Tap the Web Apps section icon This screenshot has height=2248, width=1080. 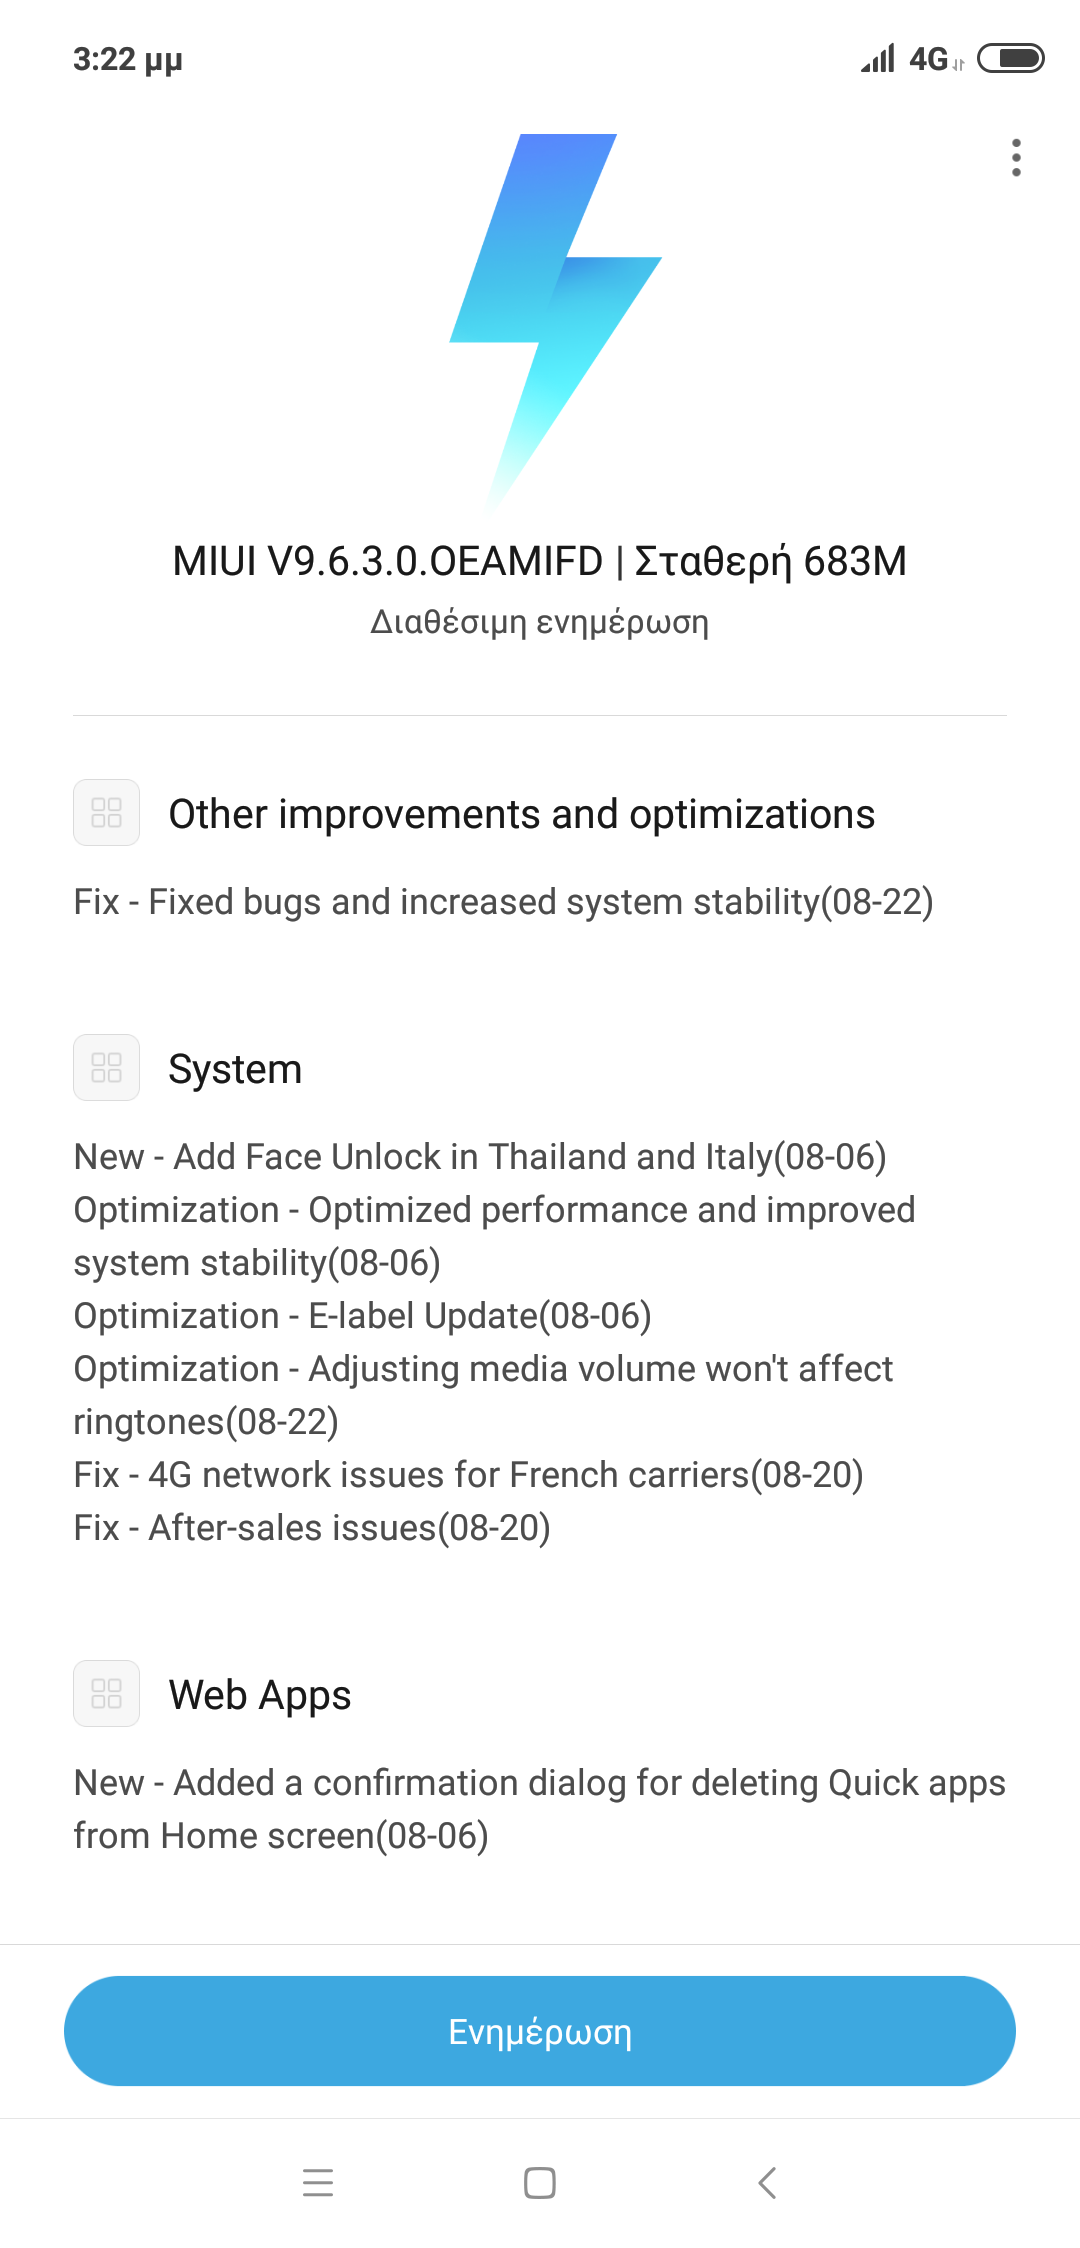coord(106,1693)
